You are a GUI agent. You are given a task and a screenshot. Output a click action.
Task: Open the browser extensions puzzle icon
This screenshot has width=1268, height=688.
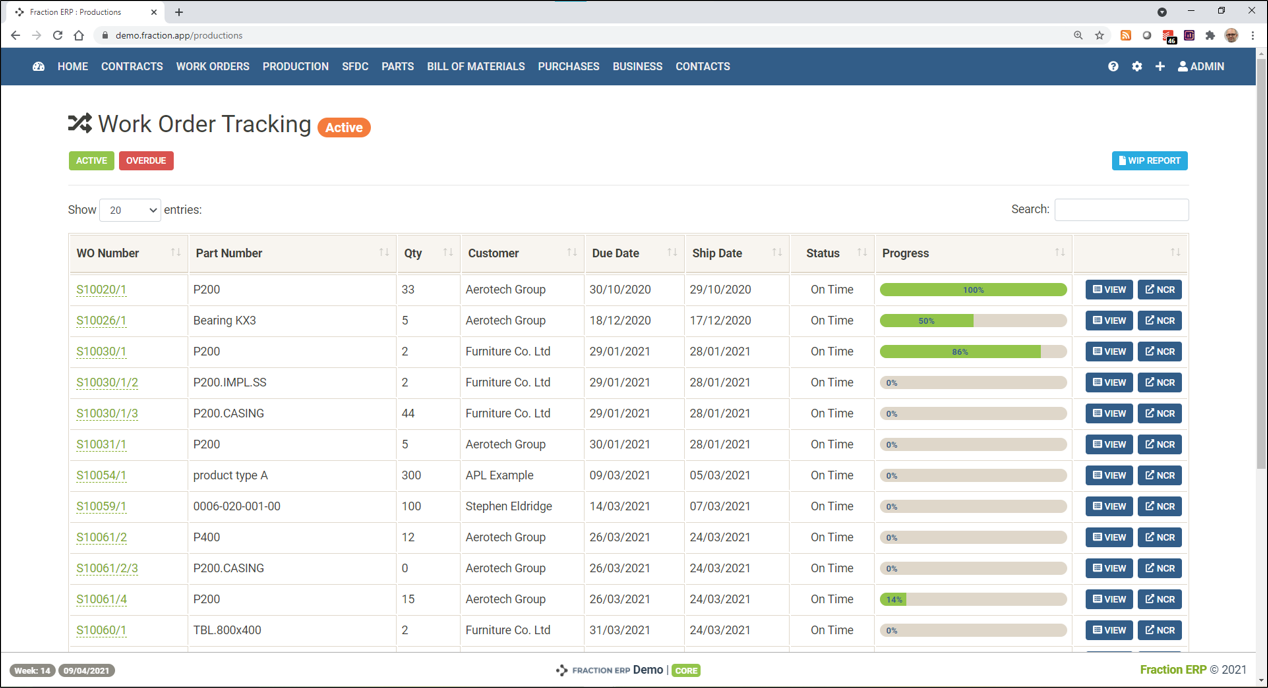pyautogui.click(x=1210, y=36)
